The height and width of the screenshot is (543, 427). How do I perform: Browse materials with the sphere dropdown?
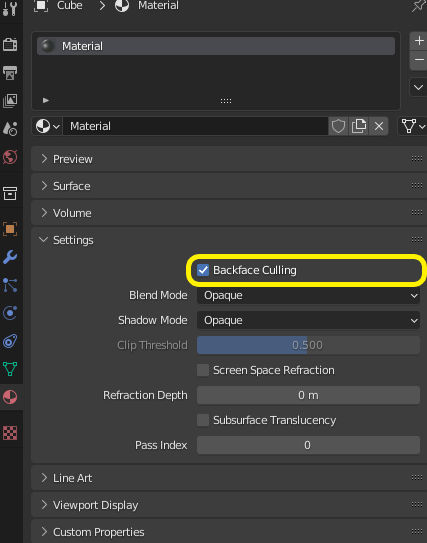coord(48,126)
